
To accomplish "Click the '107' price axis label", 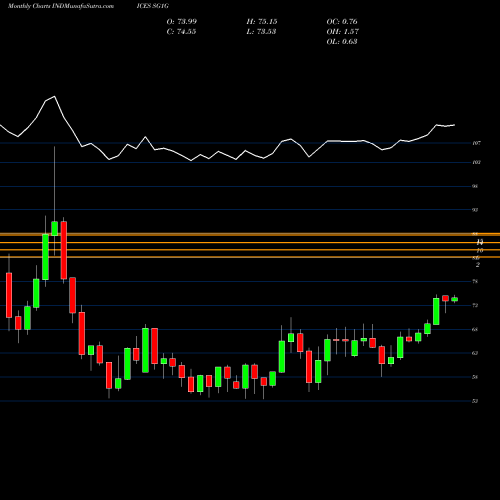I will [x=476, y=143].
